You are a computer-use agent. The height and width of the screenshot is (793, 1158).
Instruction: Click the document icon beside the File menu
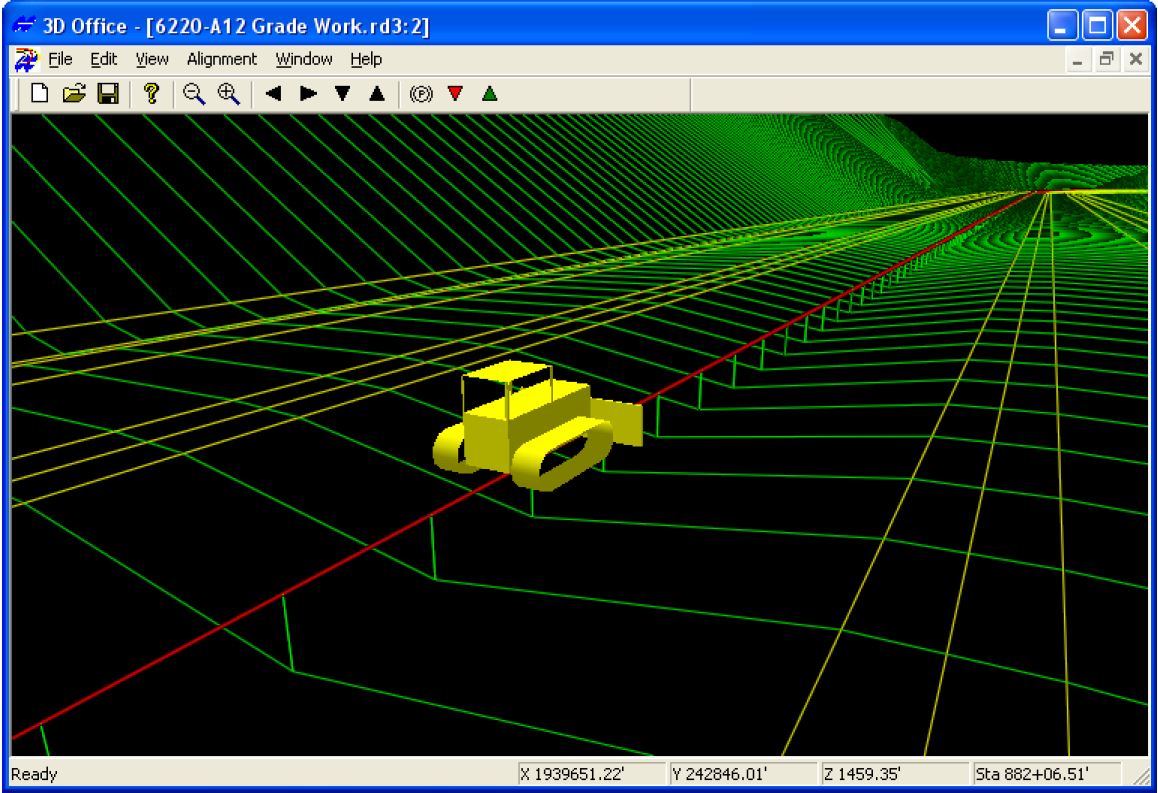[x=26, y=60]
